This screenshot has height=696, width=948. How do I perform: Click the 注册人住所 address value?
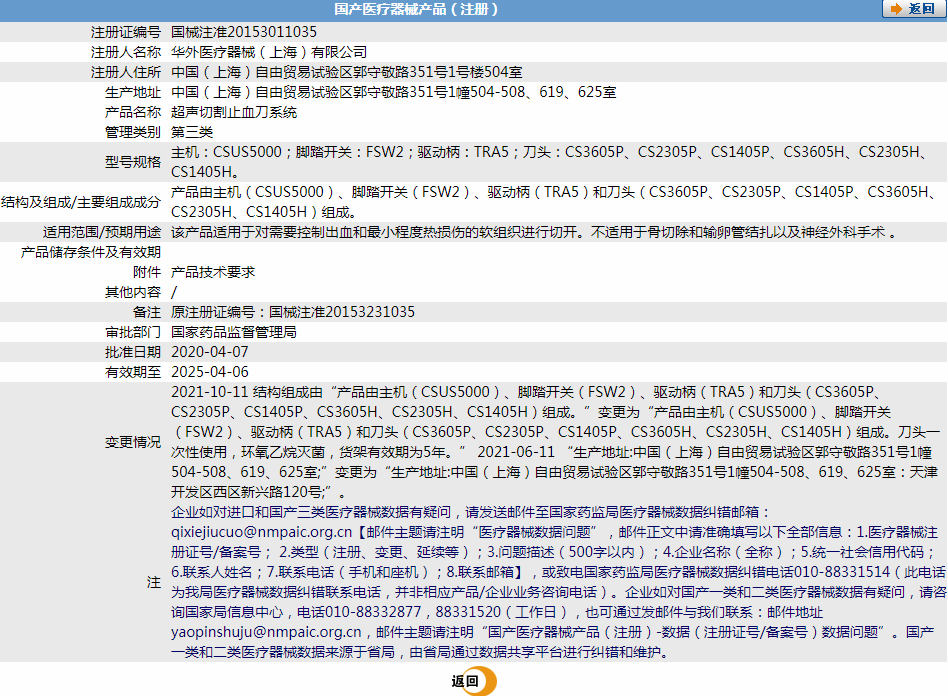pyautogui.click(x=346, y=72)
